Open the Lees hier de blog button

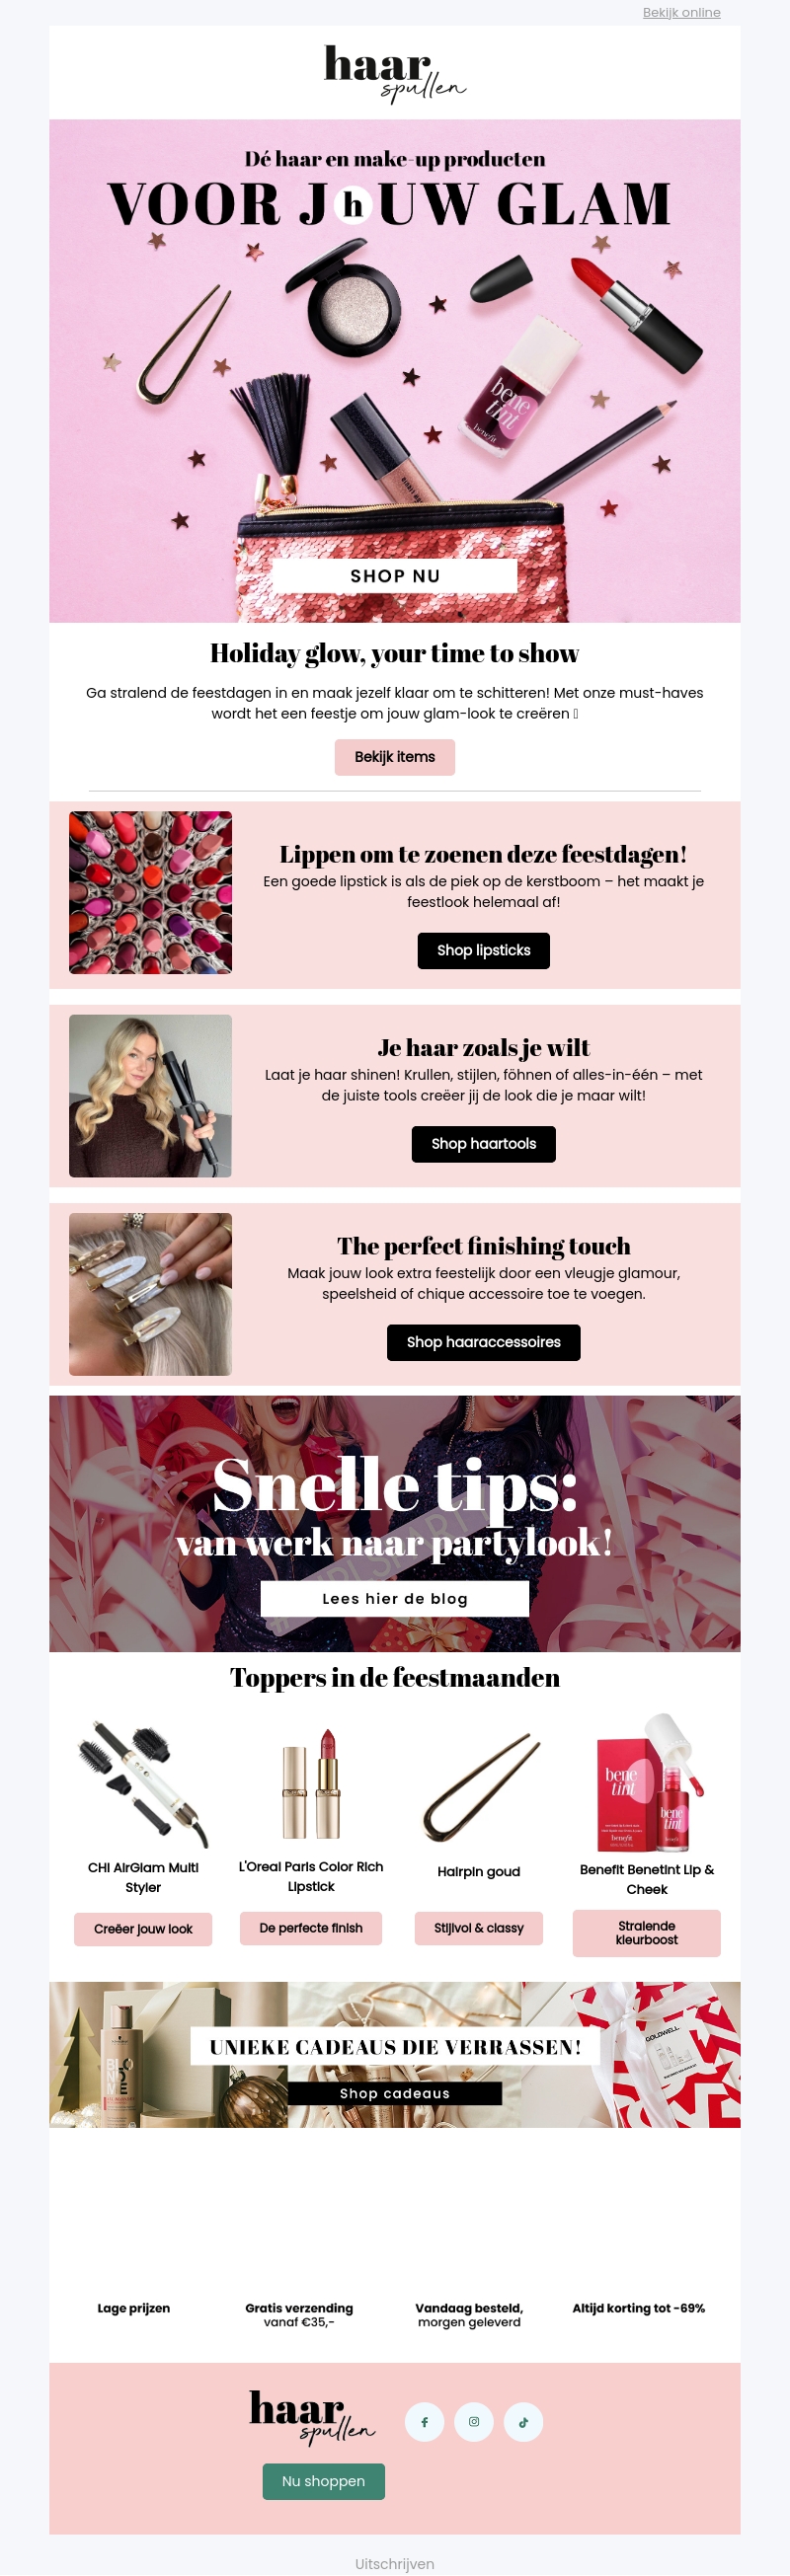click(395, 1598)
